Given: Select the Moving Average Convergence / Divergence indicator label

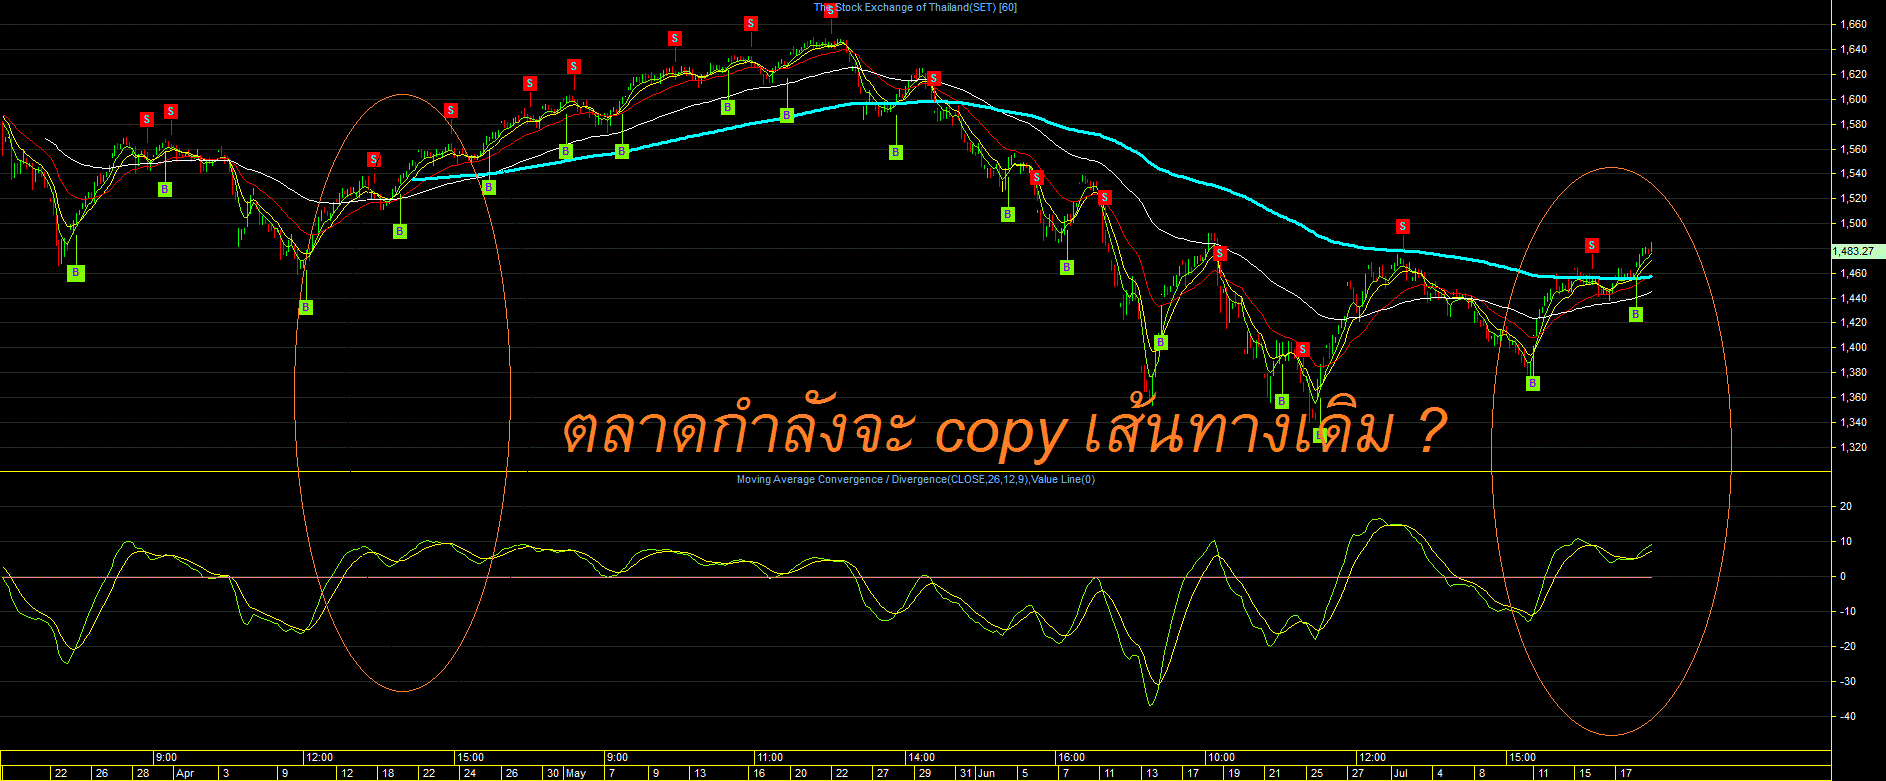Looking at the screenshot, I should click(916, 480).
